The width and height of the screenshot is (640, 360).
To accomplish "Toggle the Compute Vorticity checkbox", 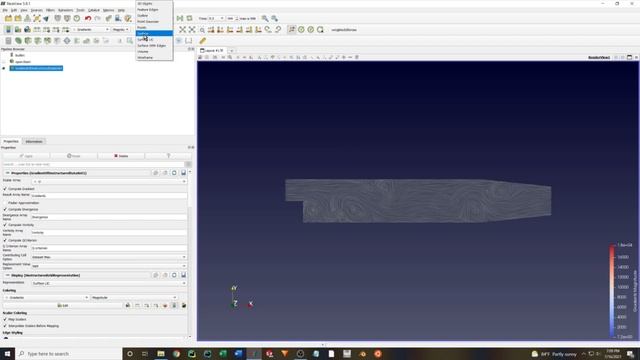I will 5,224.
